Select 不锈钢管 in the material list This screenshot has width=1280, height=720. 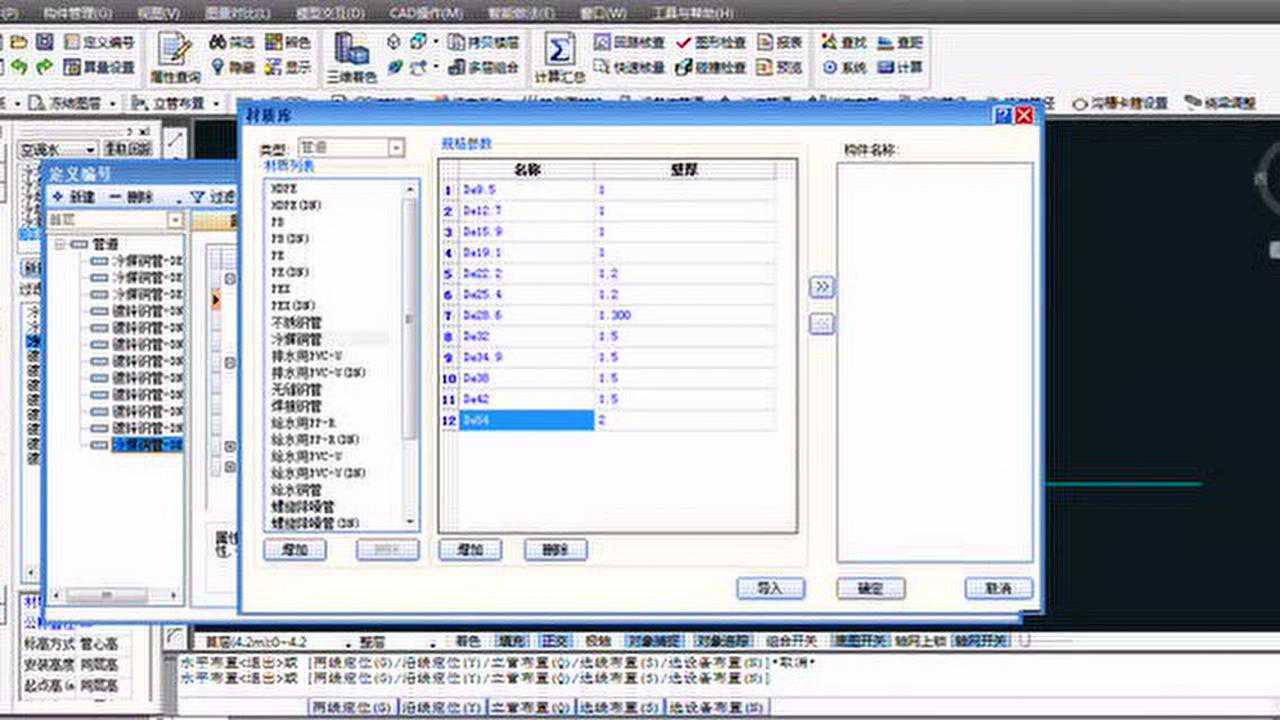(x=296, y=323)
